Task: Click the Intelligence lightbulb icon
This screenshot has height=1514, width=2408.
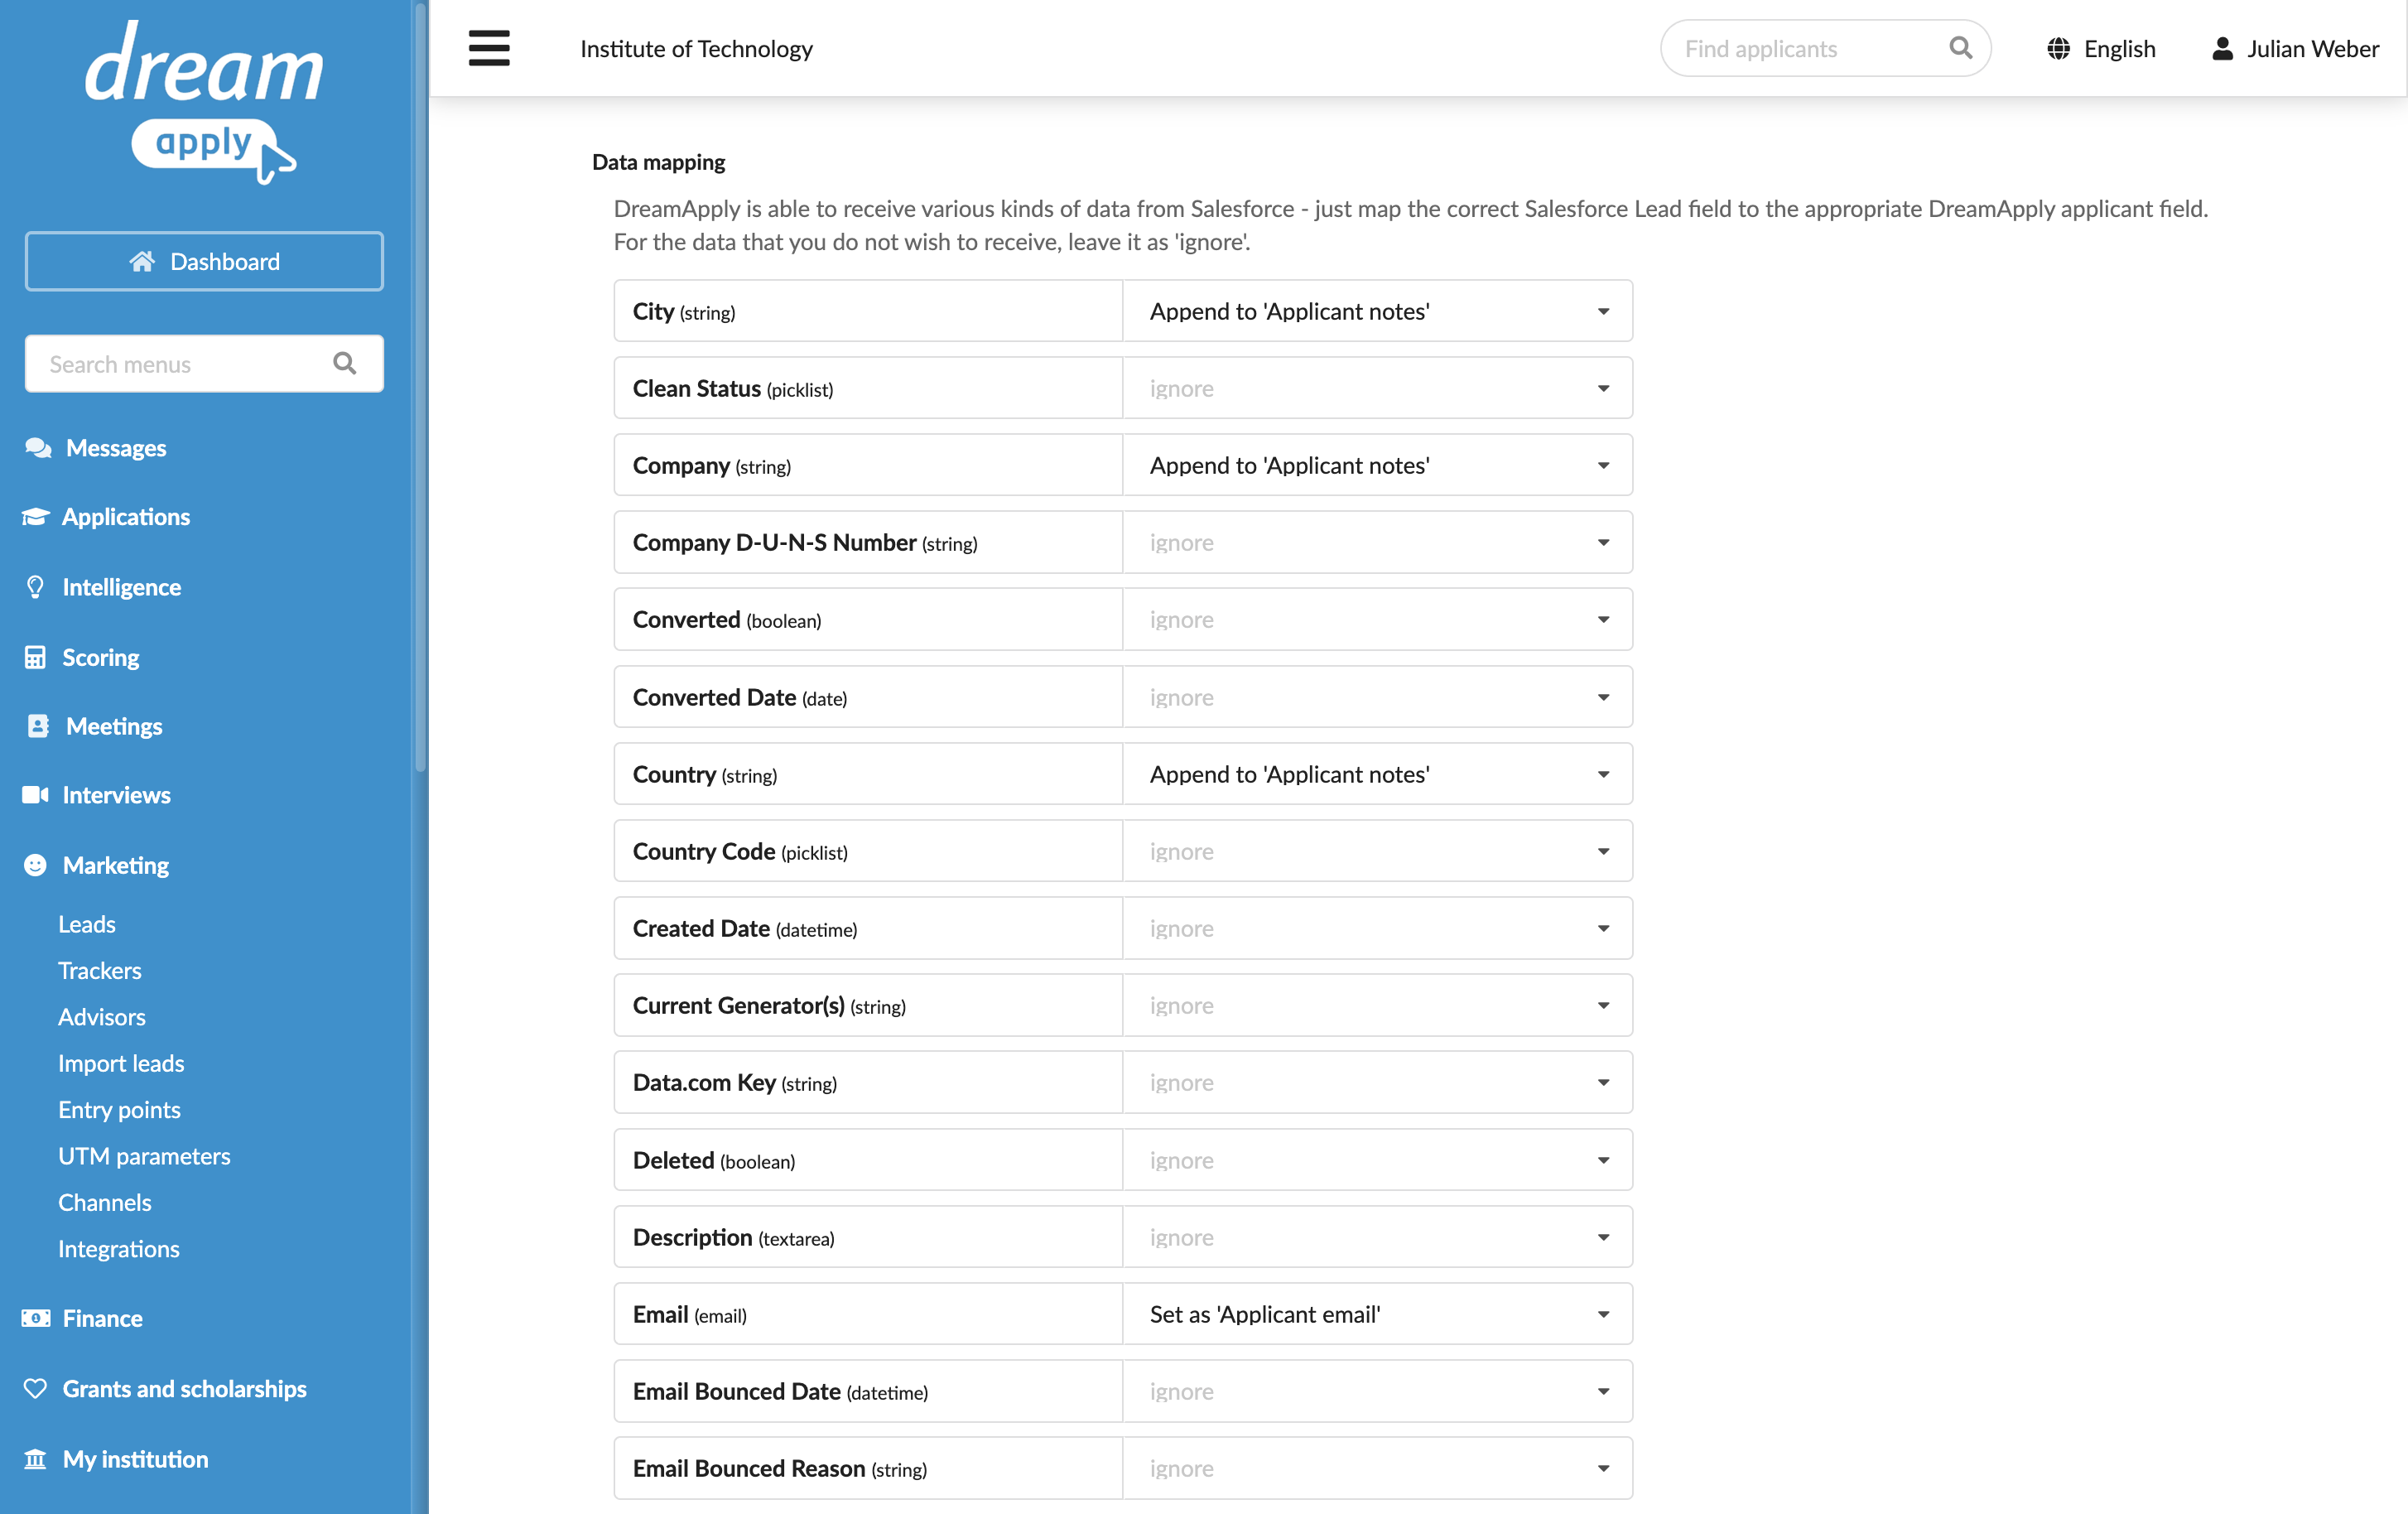Action: click(35, 587)
